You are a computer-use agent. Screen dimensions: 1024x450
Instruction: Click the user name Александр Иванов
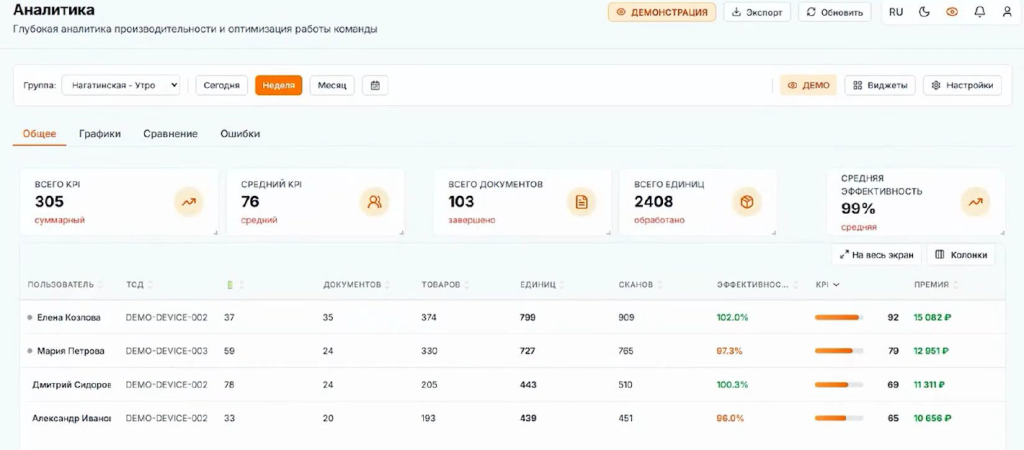coord(72,418)
